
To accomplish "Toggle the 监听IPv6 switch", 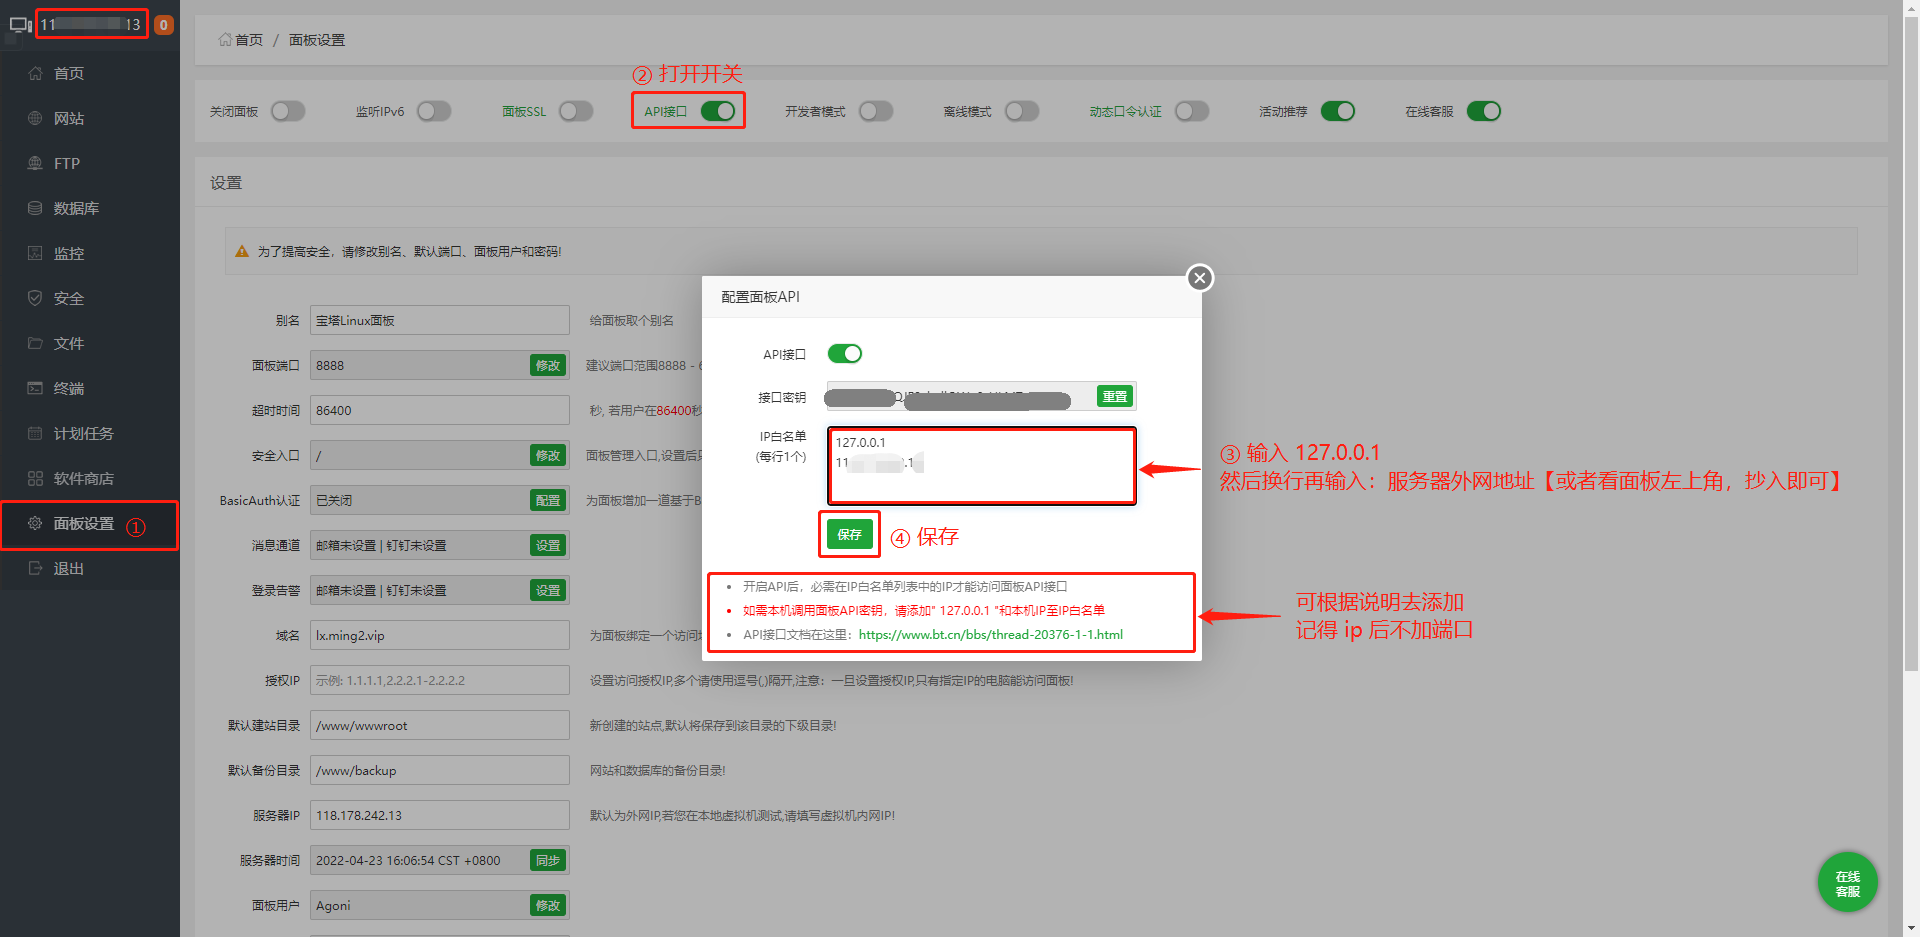I will (434, 111).
